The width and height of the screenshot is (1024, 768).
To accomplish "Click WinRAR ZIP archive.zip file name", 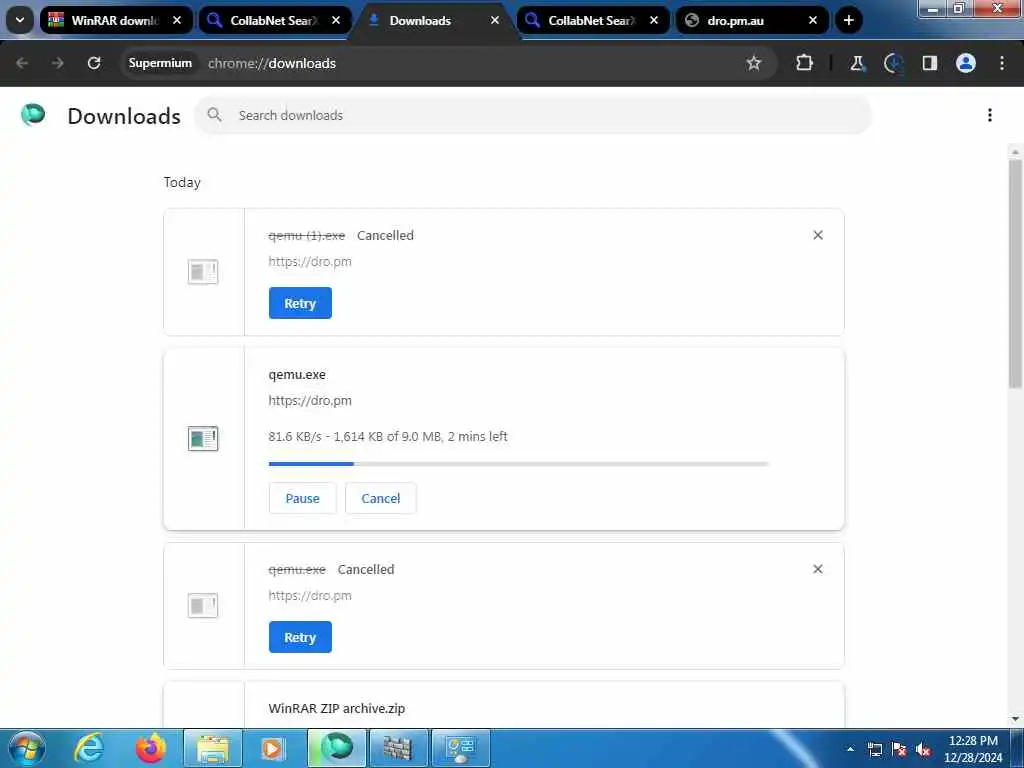I will pyautogui.click(x=336, y=708).
